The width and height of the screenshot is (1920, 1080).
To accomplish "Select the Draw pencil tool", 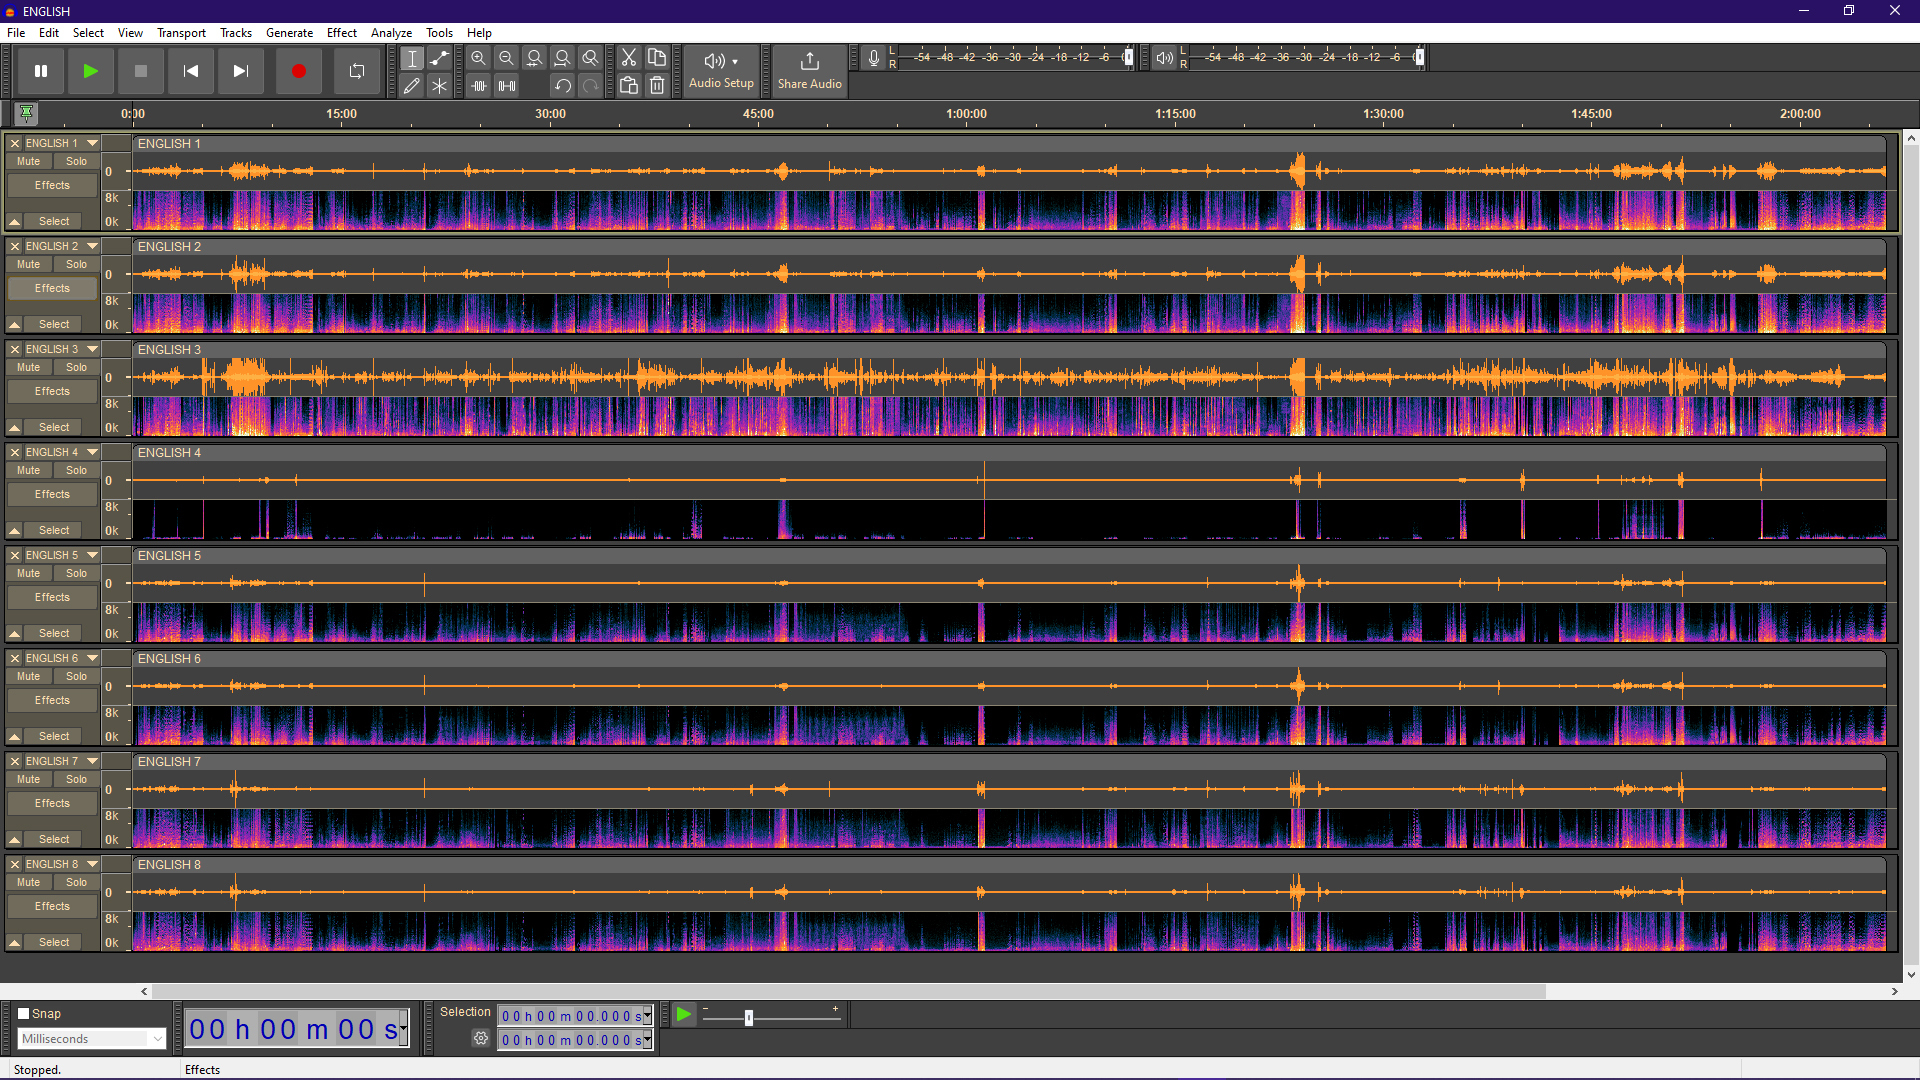I will coord(412,86).
